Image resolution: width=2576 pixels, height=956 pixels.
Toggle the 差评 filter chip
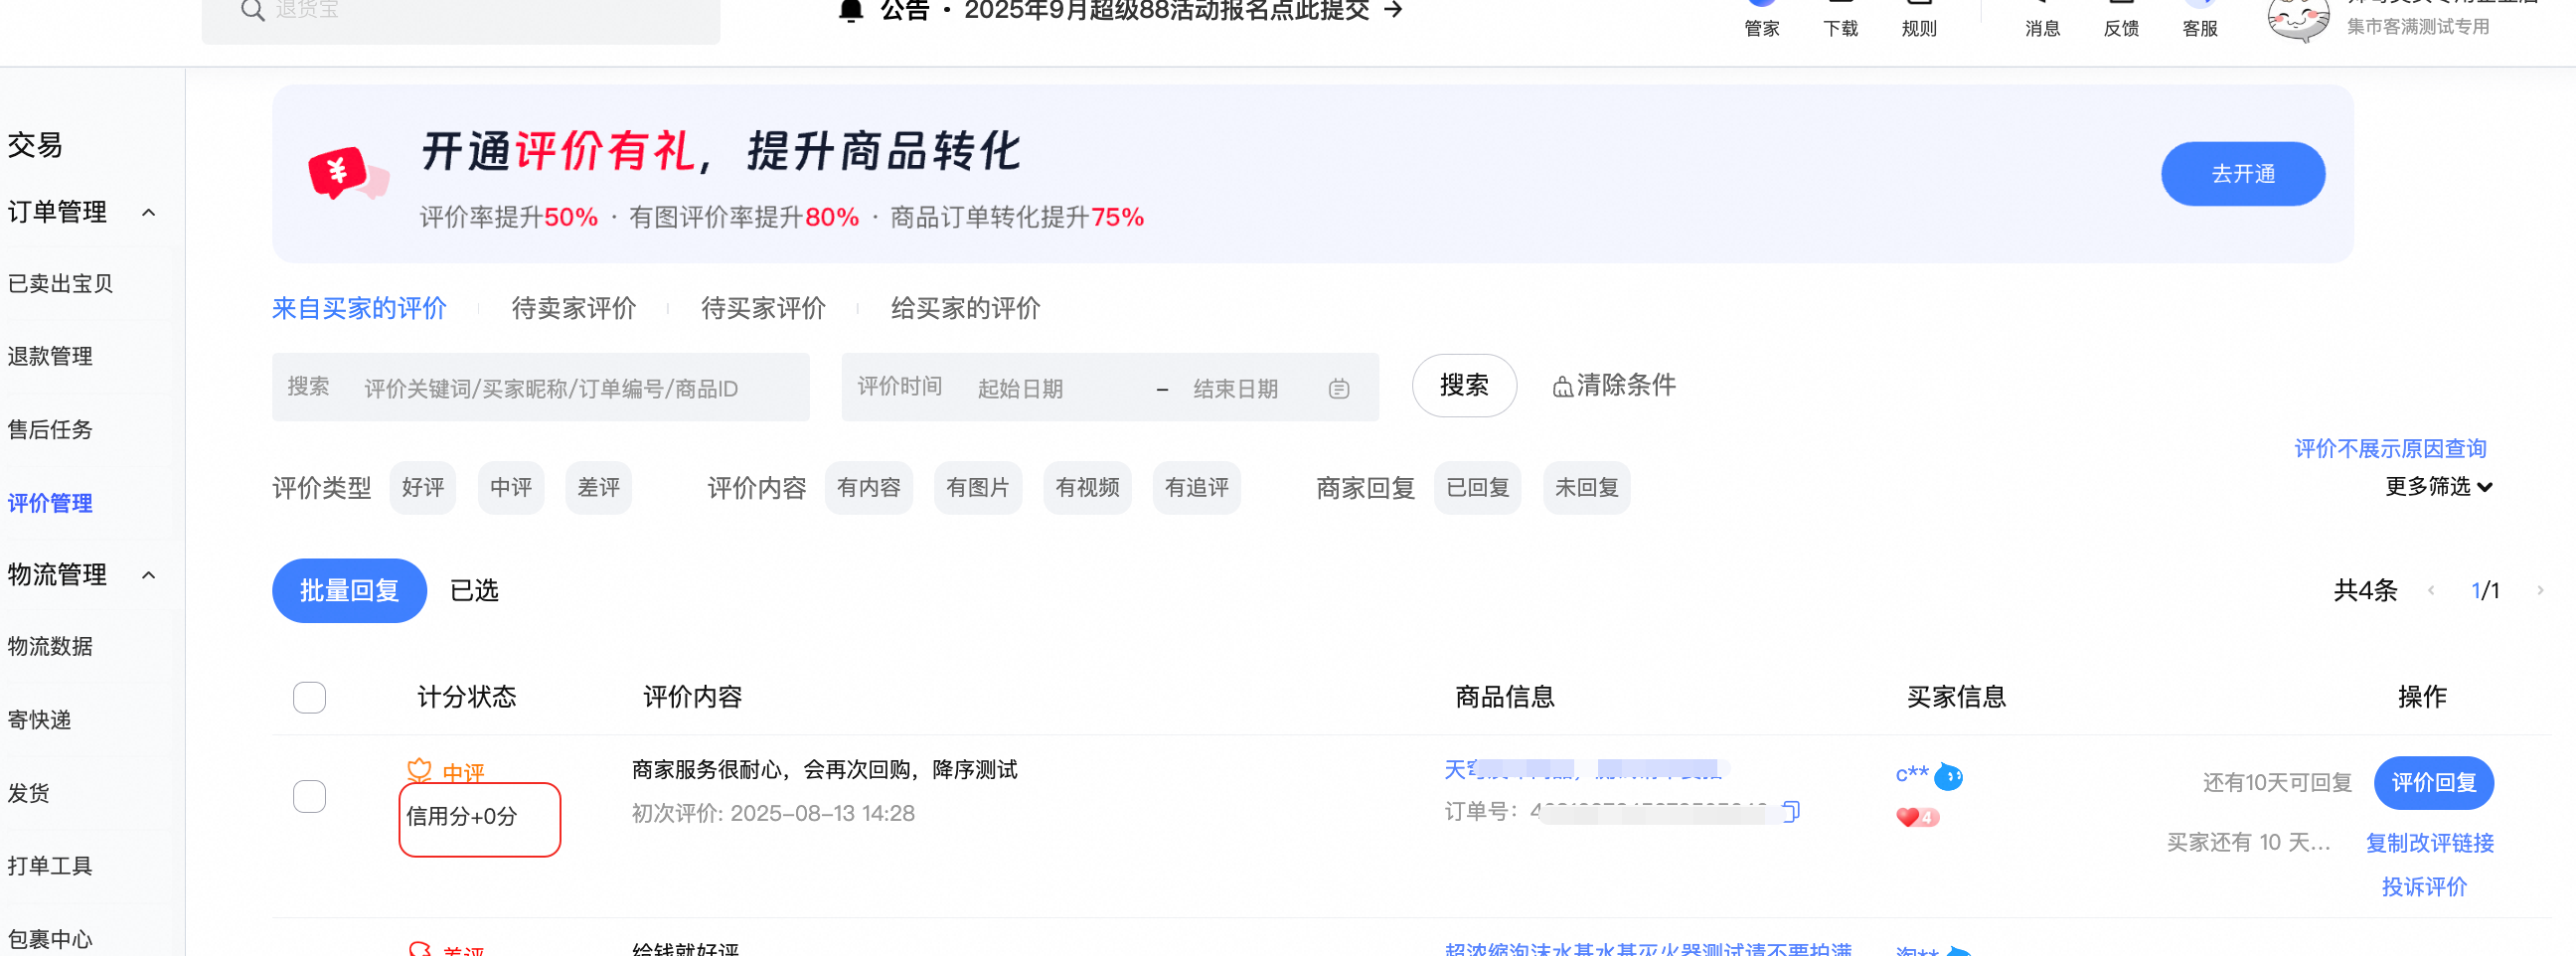tap(599, 488)
